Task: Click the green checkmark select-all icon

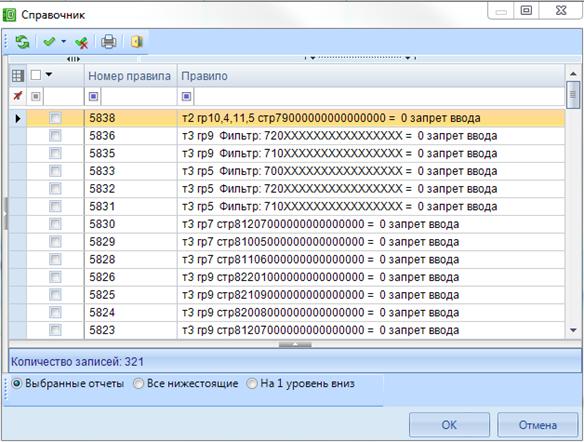Action: [x=49, y=42]
